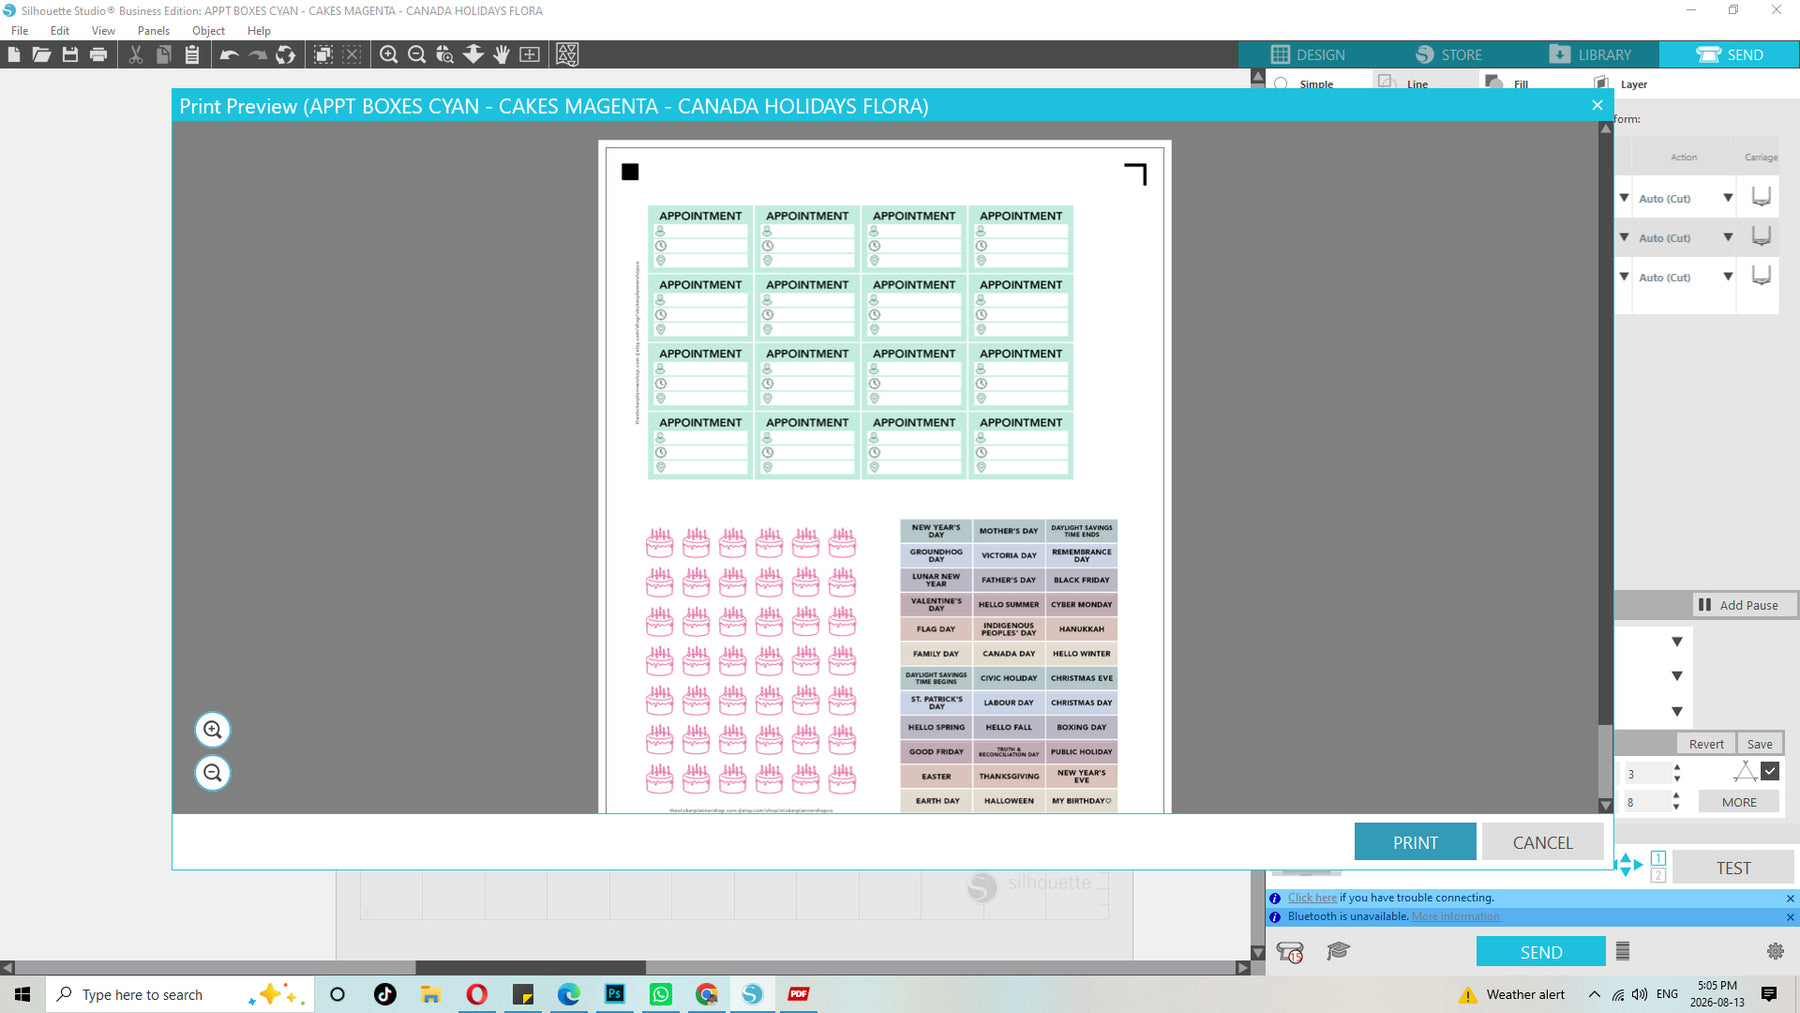Click the MORE button
Image resolution: width=1800 pixels, height=1013 pixels.
coord(1739,802)
